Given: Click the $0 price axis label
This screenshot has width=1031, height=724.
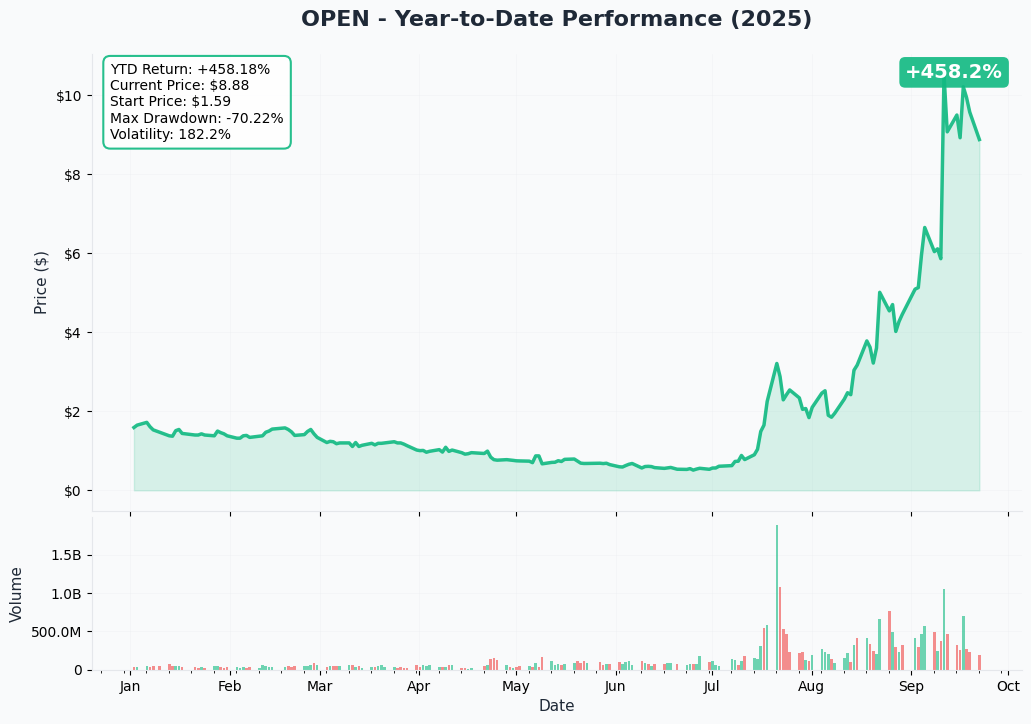Looking at the screenshot, I should (73, 491).
